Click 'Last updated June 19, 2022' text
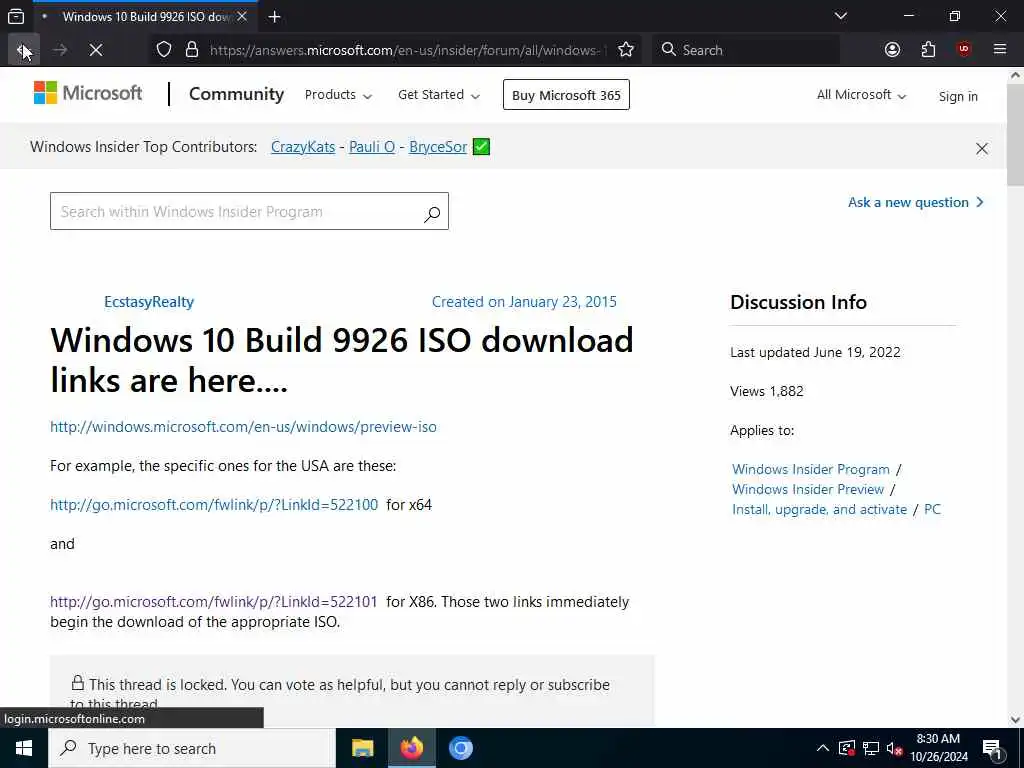Viewport: 1024px width, 768px height. tap(815, 353)
